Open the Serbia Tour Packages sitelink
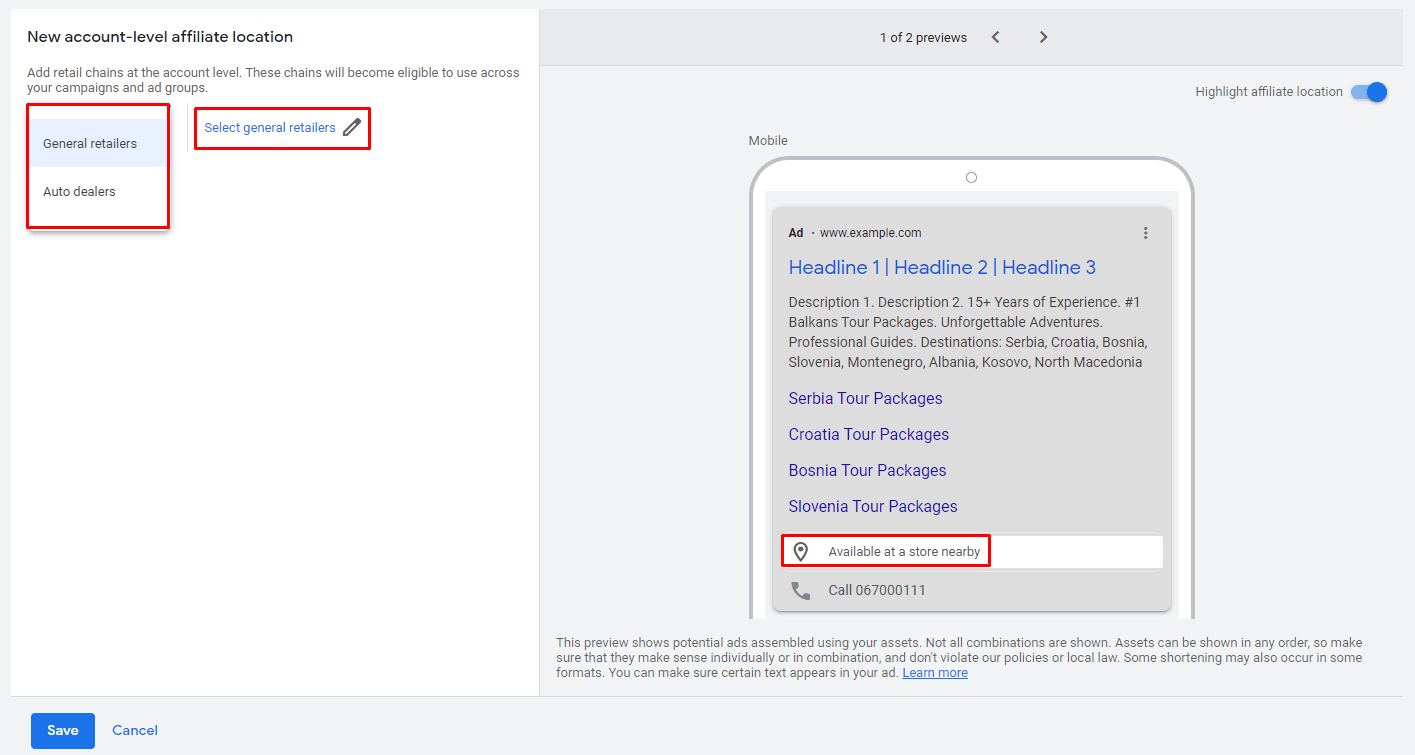 coord(865,398)
